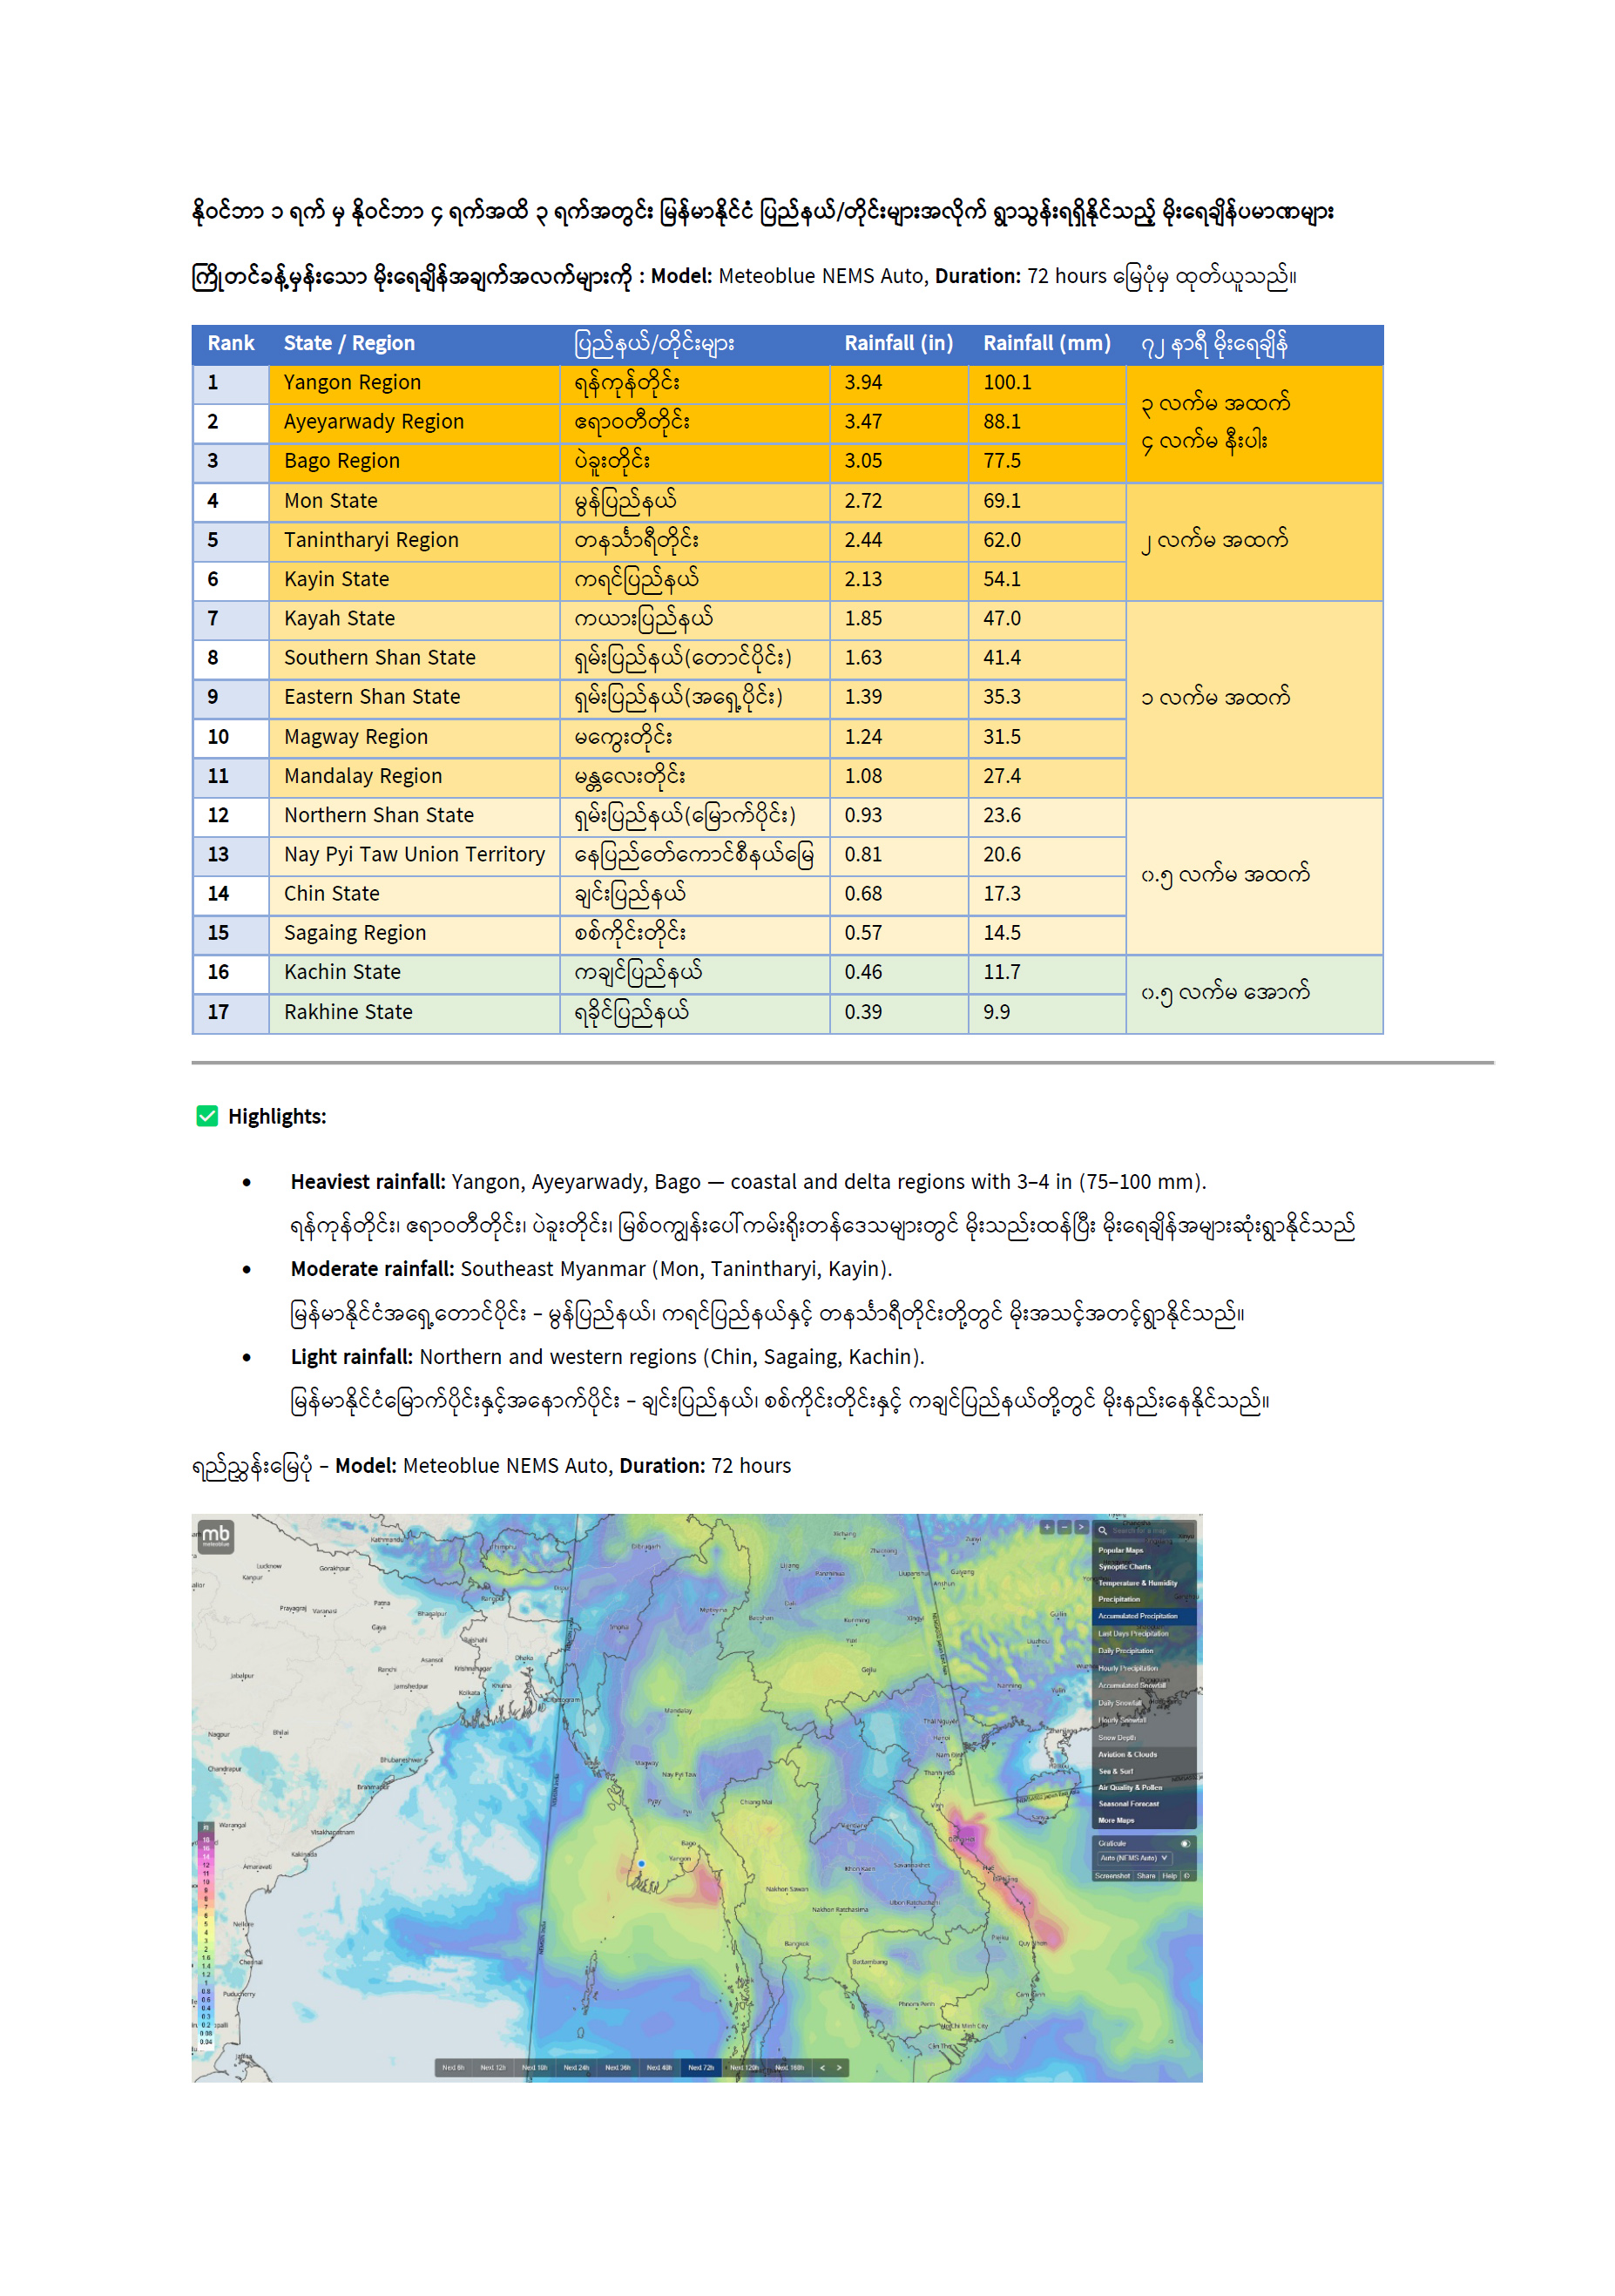Select the Next 72h time tab

pyautogui.click(x=701, y=2067)
